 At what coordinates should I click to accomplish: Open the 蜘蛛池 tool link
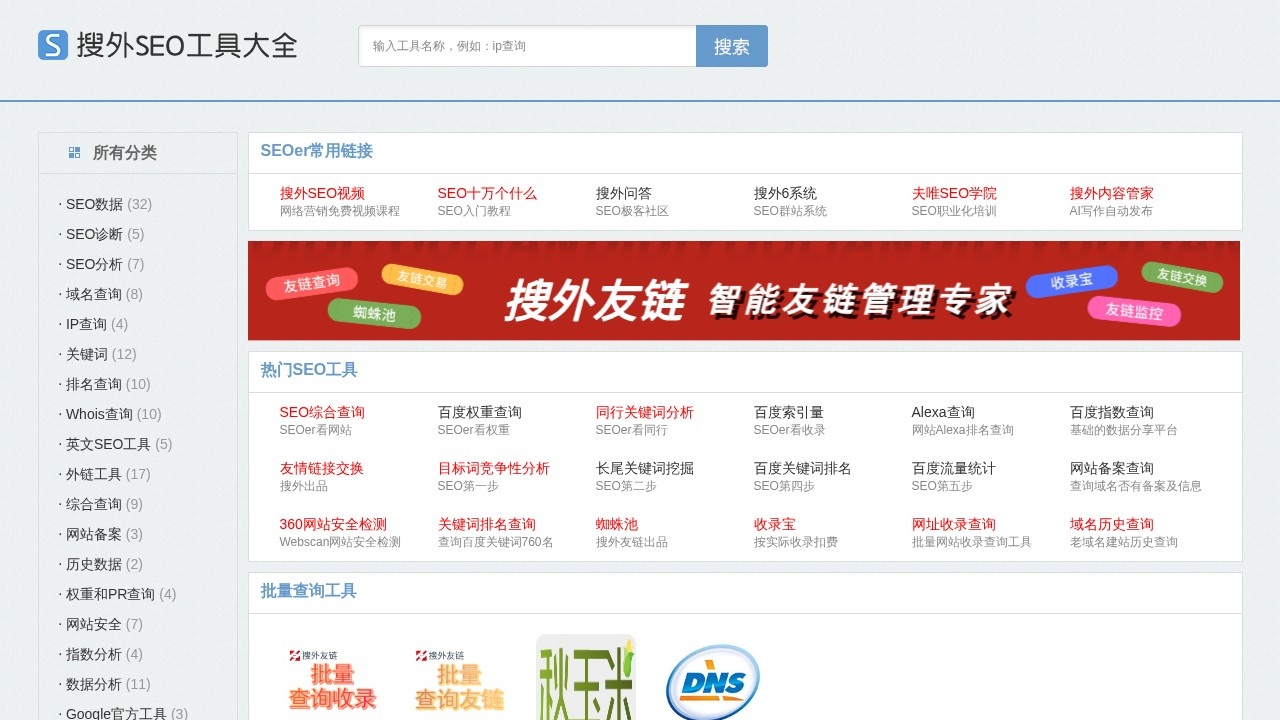click(617, 524)
